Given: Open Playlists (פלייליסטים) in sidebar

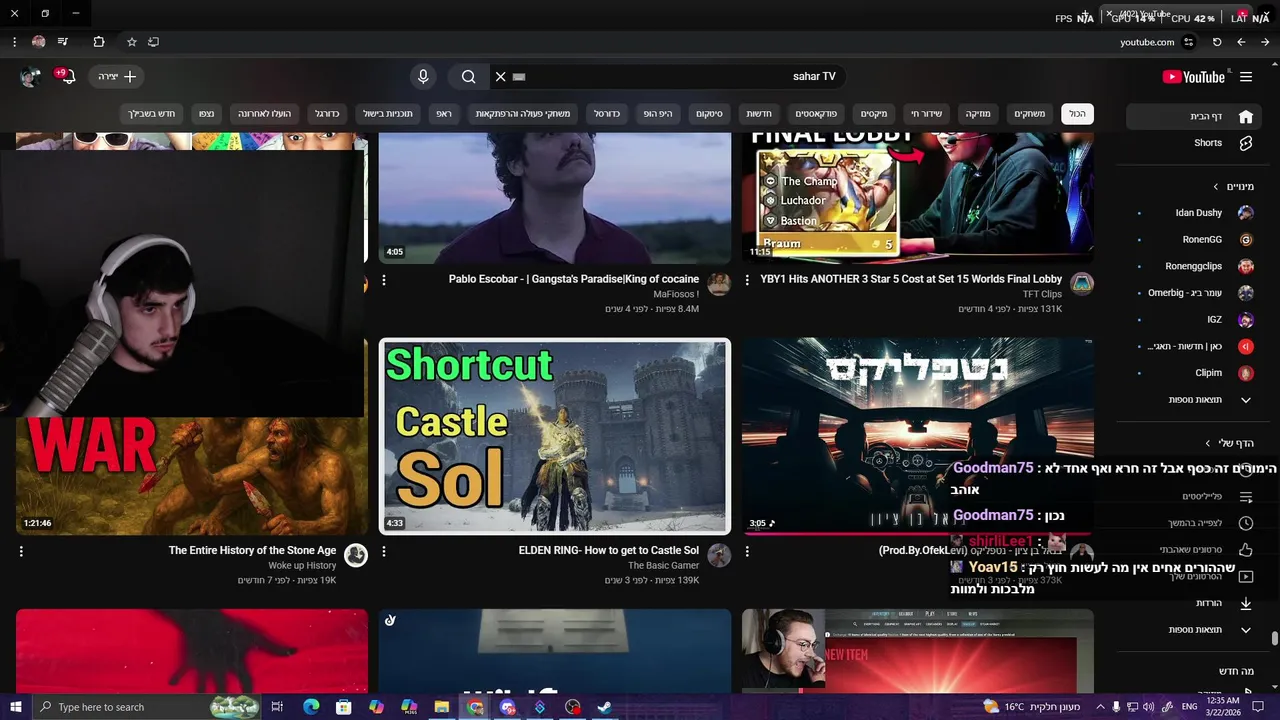Looking at the screenshot, I should [1192, 496].
